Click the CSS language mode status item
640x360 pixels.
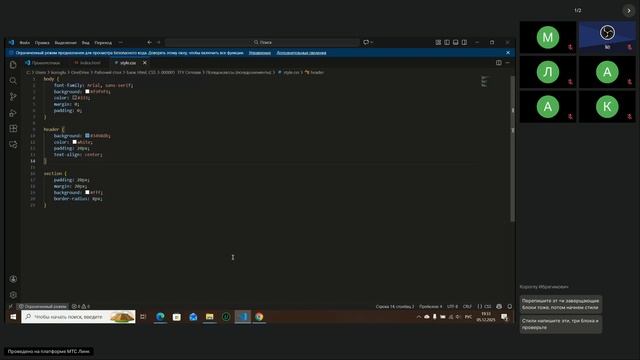484,306
